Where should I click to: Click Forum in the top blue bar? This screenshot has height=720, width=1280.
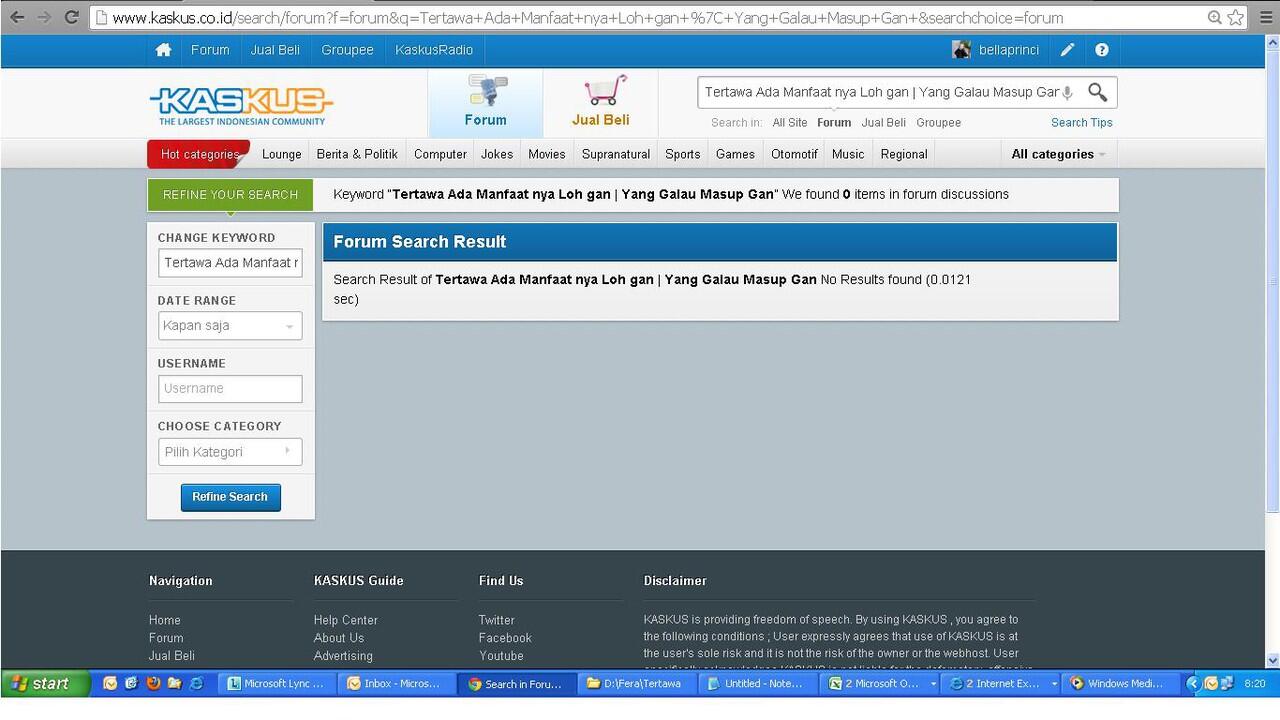210,50
